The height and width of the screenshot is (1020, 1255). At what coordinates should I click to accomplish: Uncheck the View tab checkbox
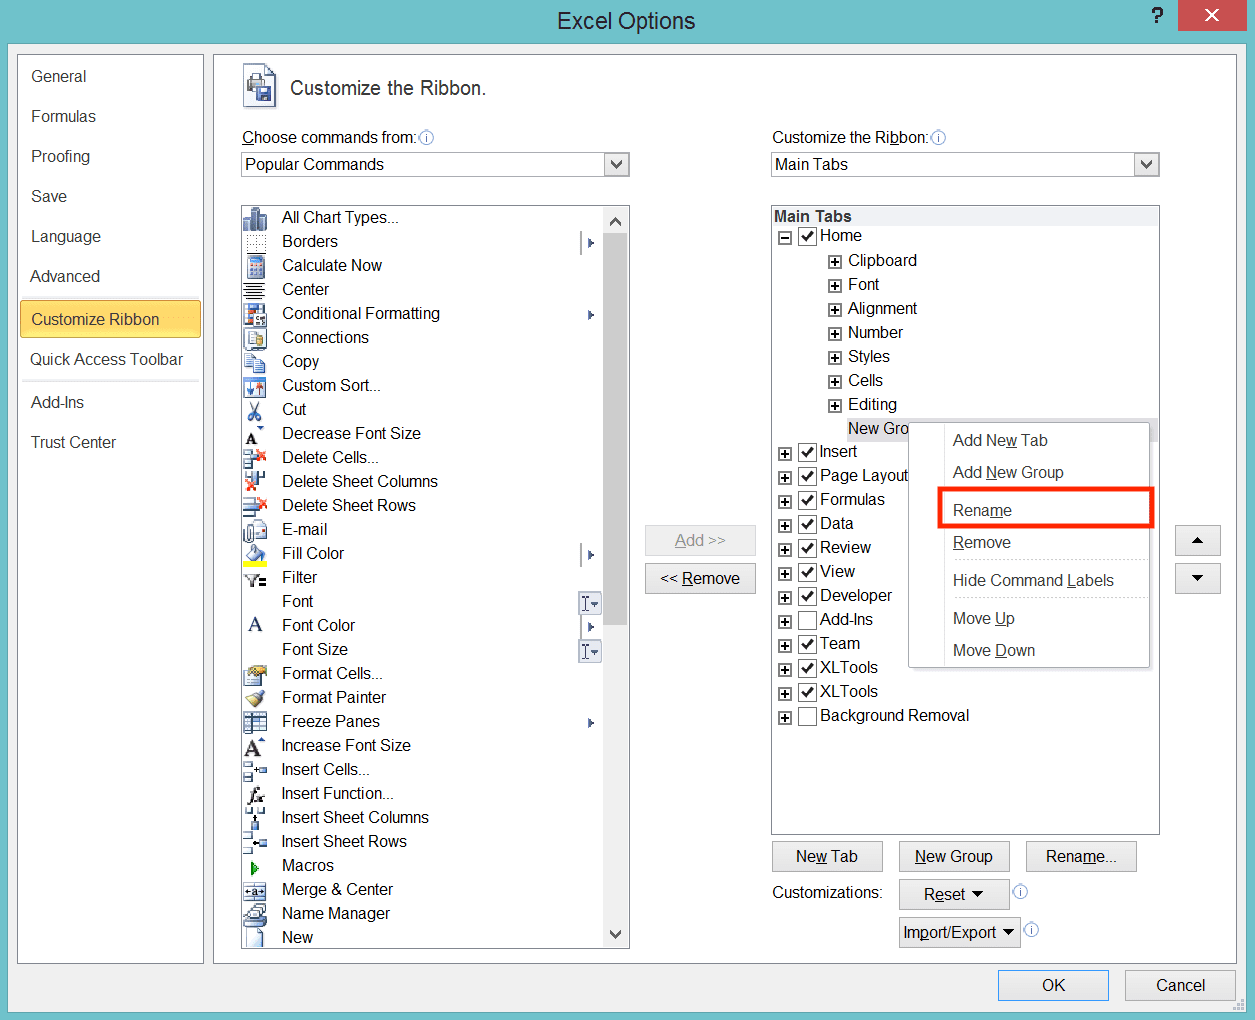click(x=808, y=573)
